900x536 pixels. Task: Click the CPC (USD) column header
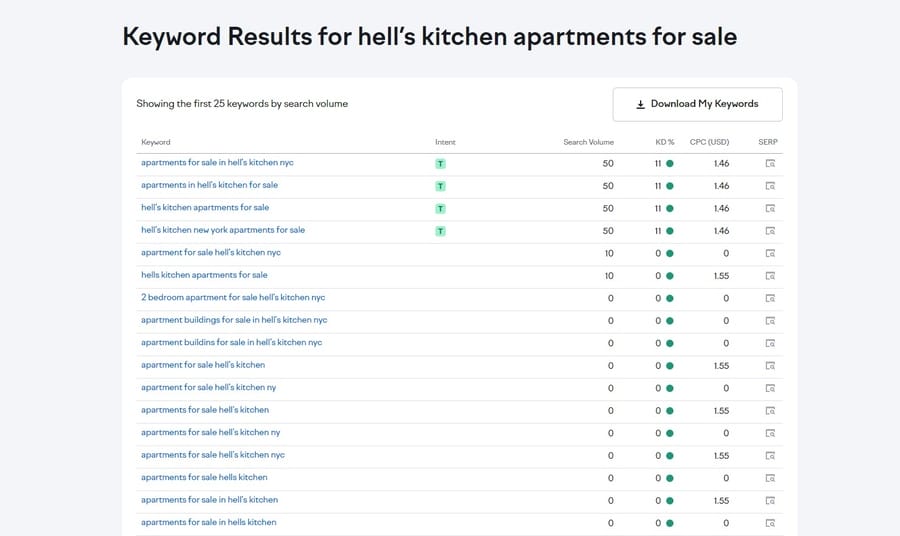tap(709, 142)
